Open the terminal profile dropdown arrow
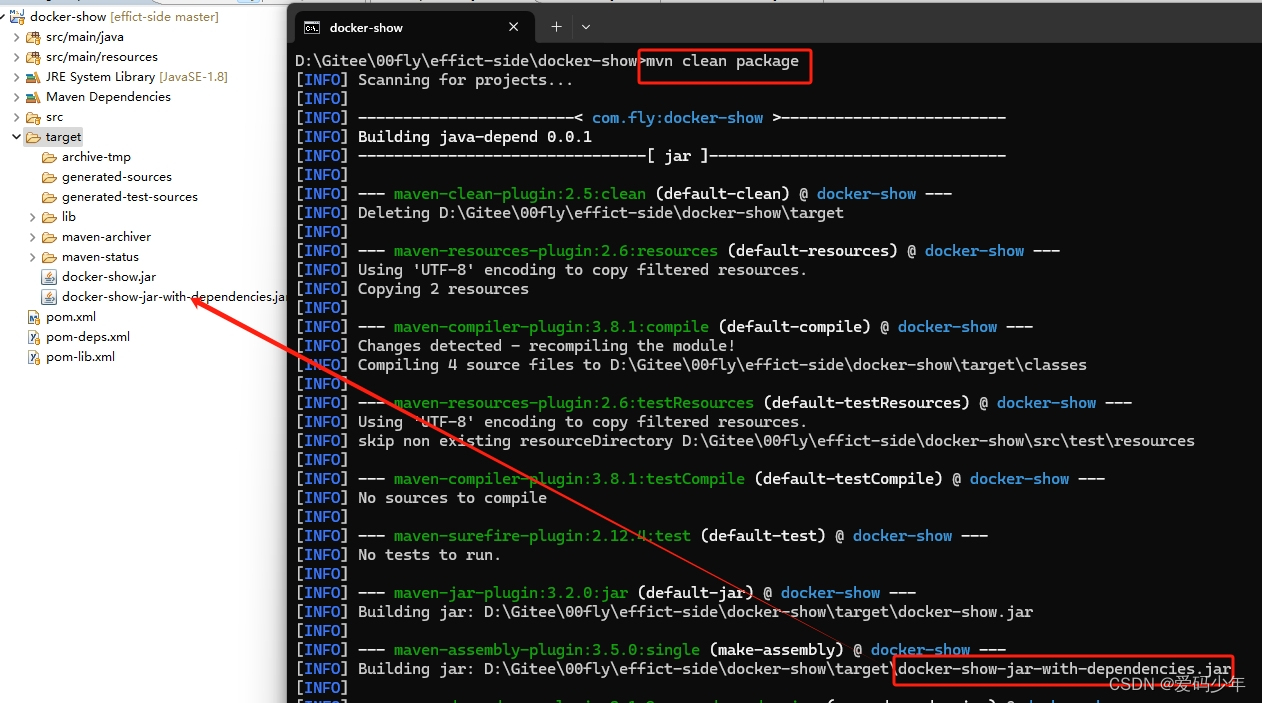Image resolution: width=1262 pixels, height=703 pixels. (x=586, y=27)
